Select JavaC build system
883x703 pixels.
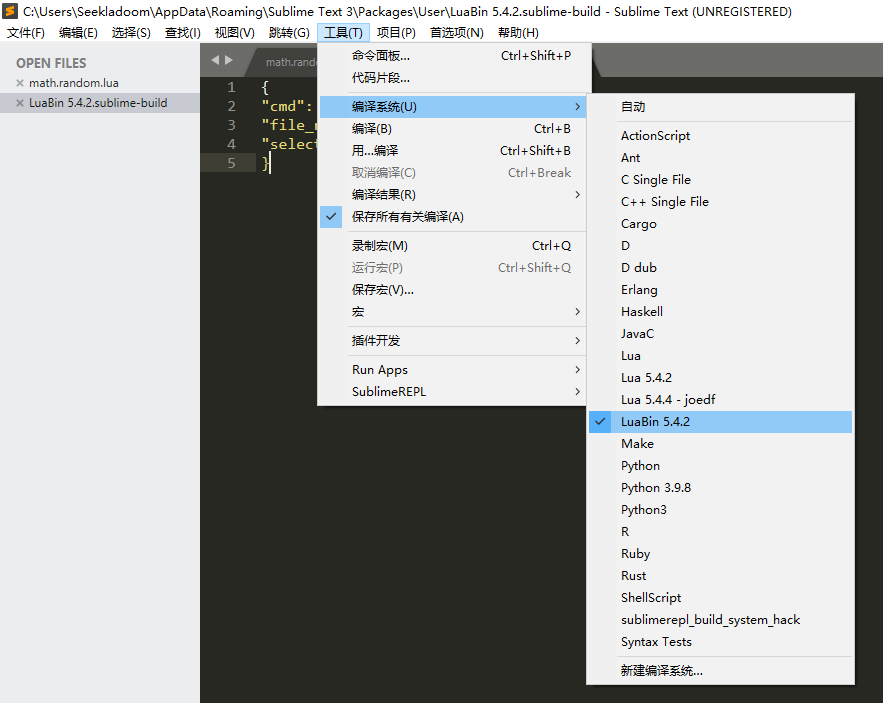(720, 333)
